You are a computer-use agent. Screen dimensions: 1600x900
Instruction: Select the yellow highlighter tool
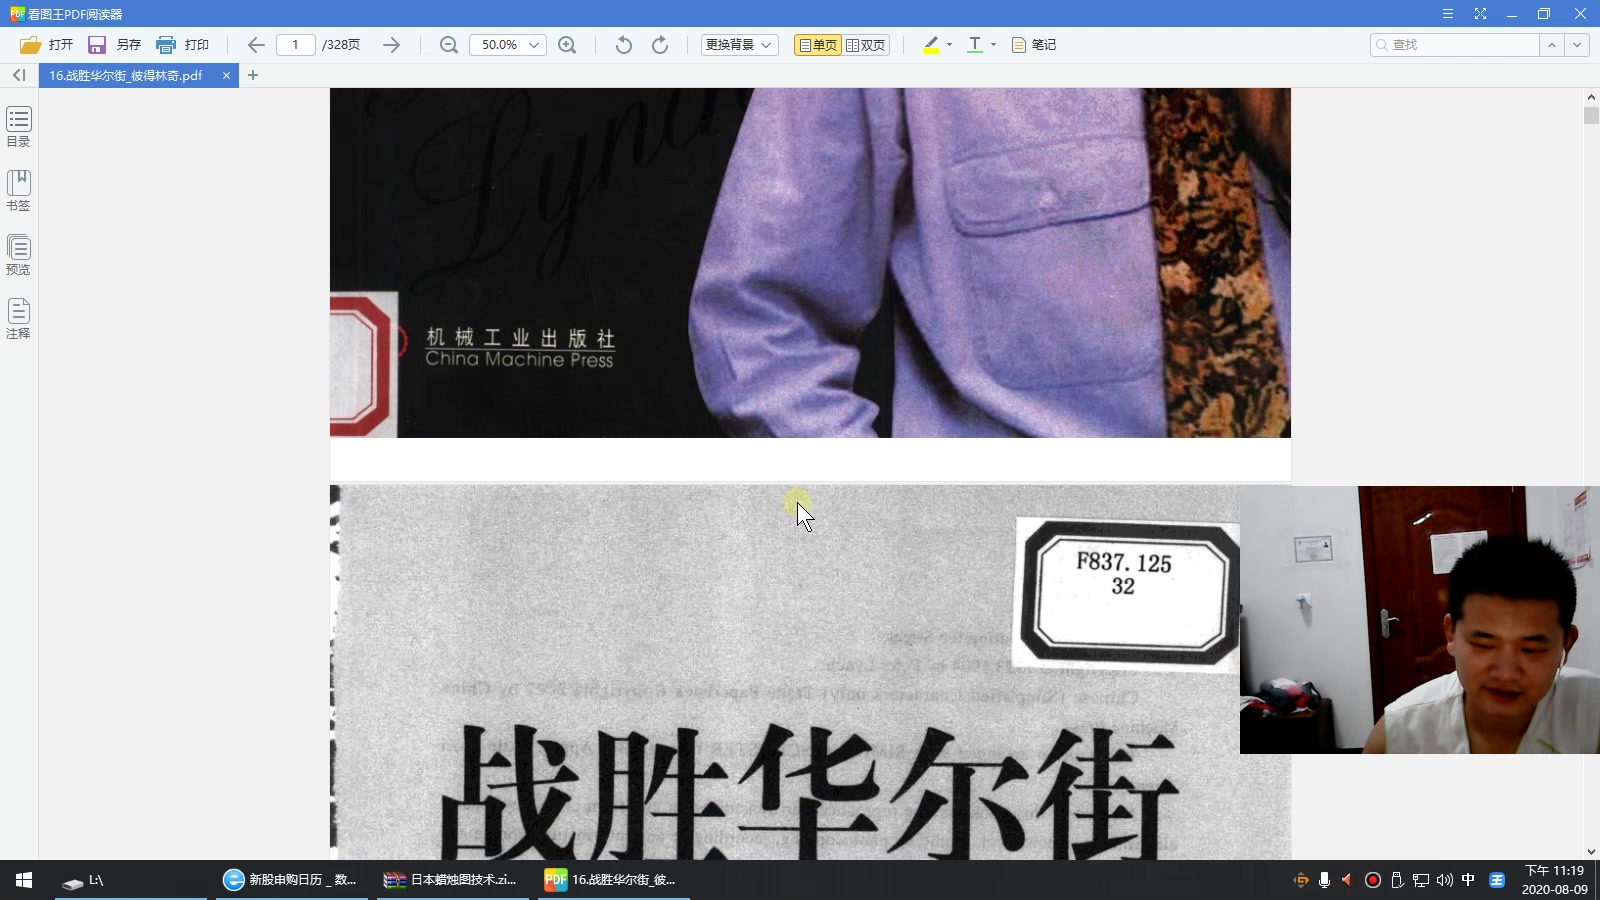pos(931,45)
